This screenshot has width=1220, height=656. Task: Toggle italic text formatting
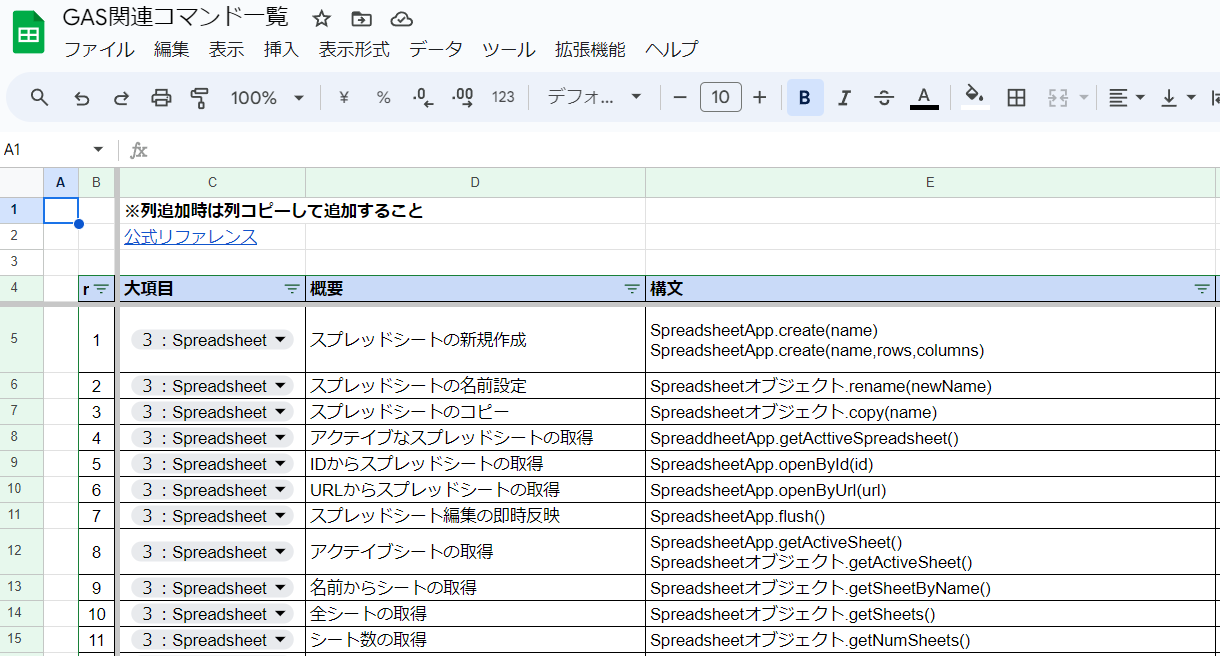844,97
